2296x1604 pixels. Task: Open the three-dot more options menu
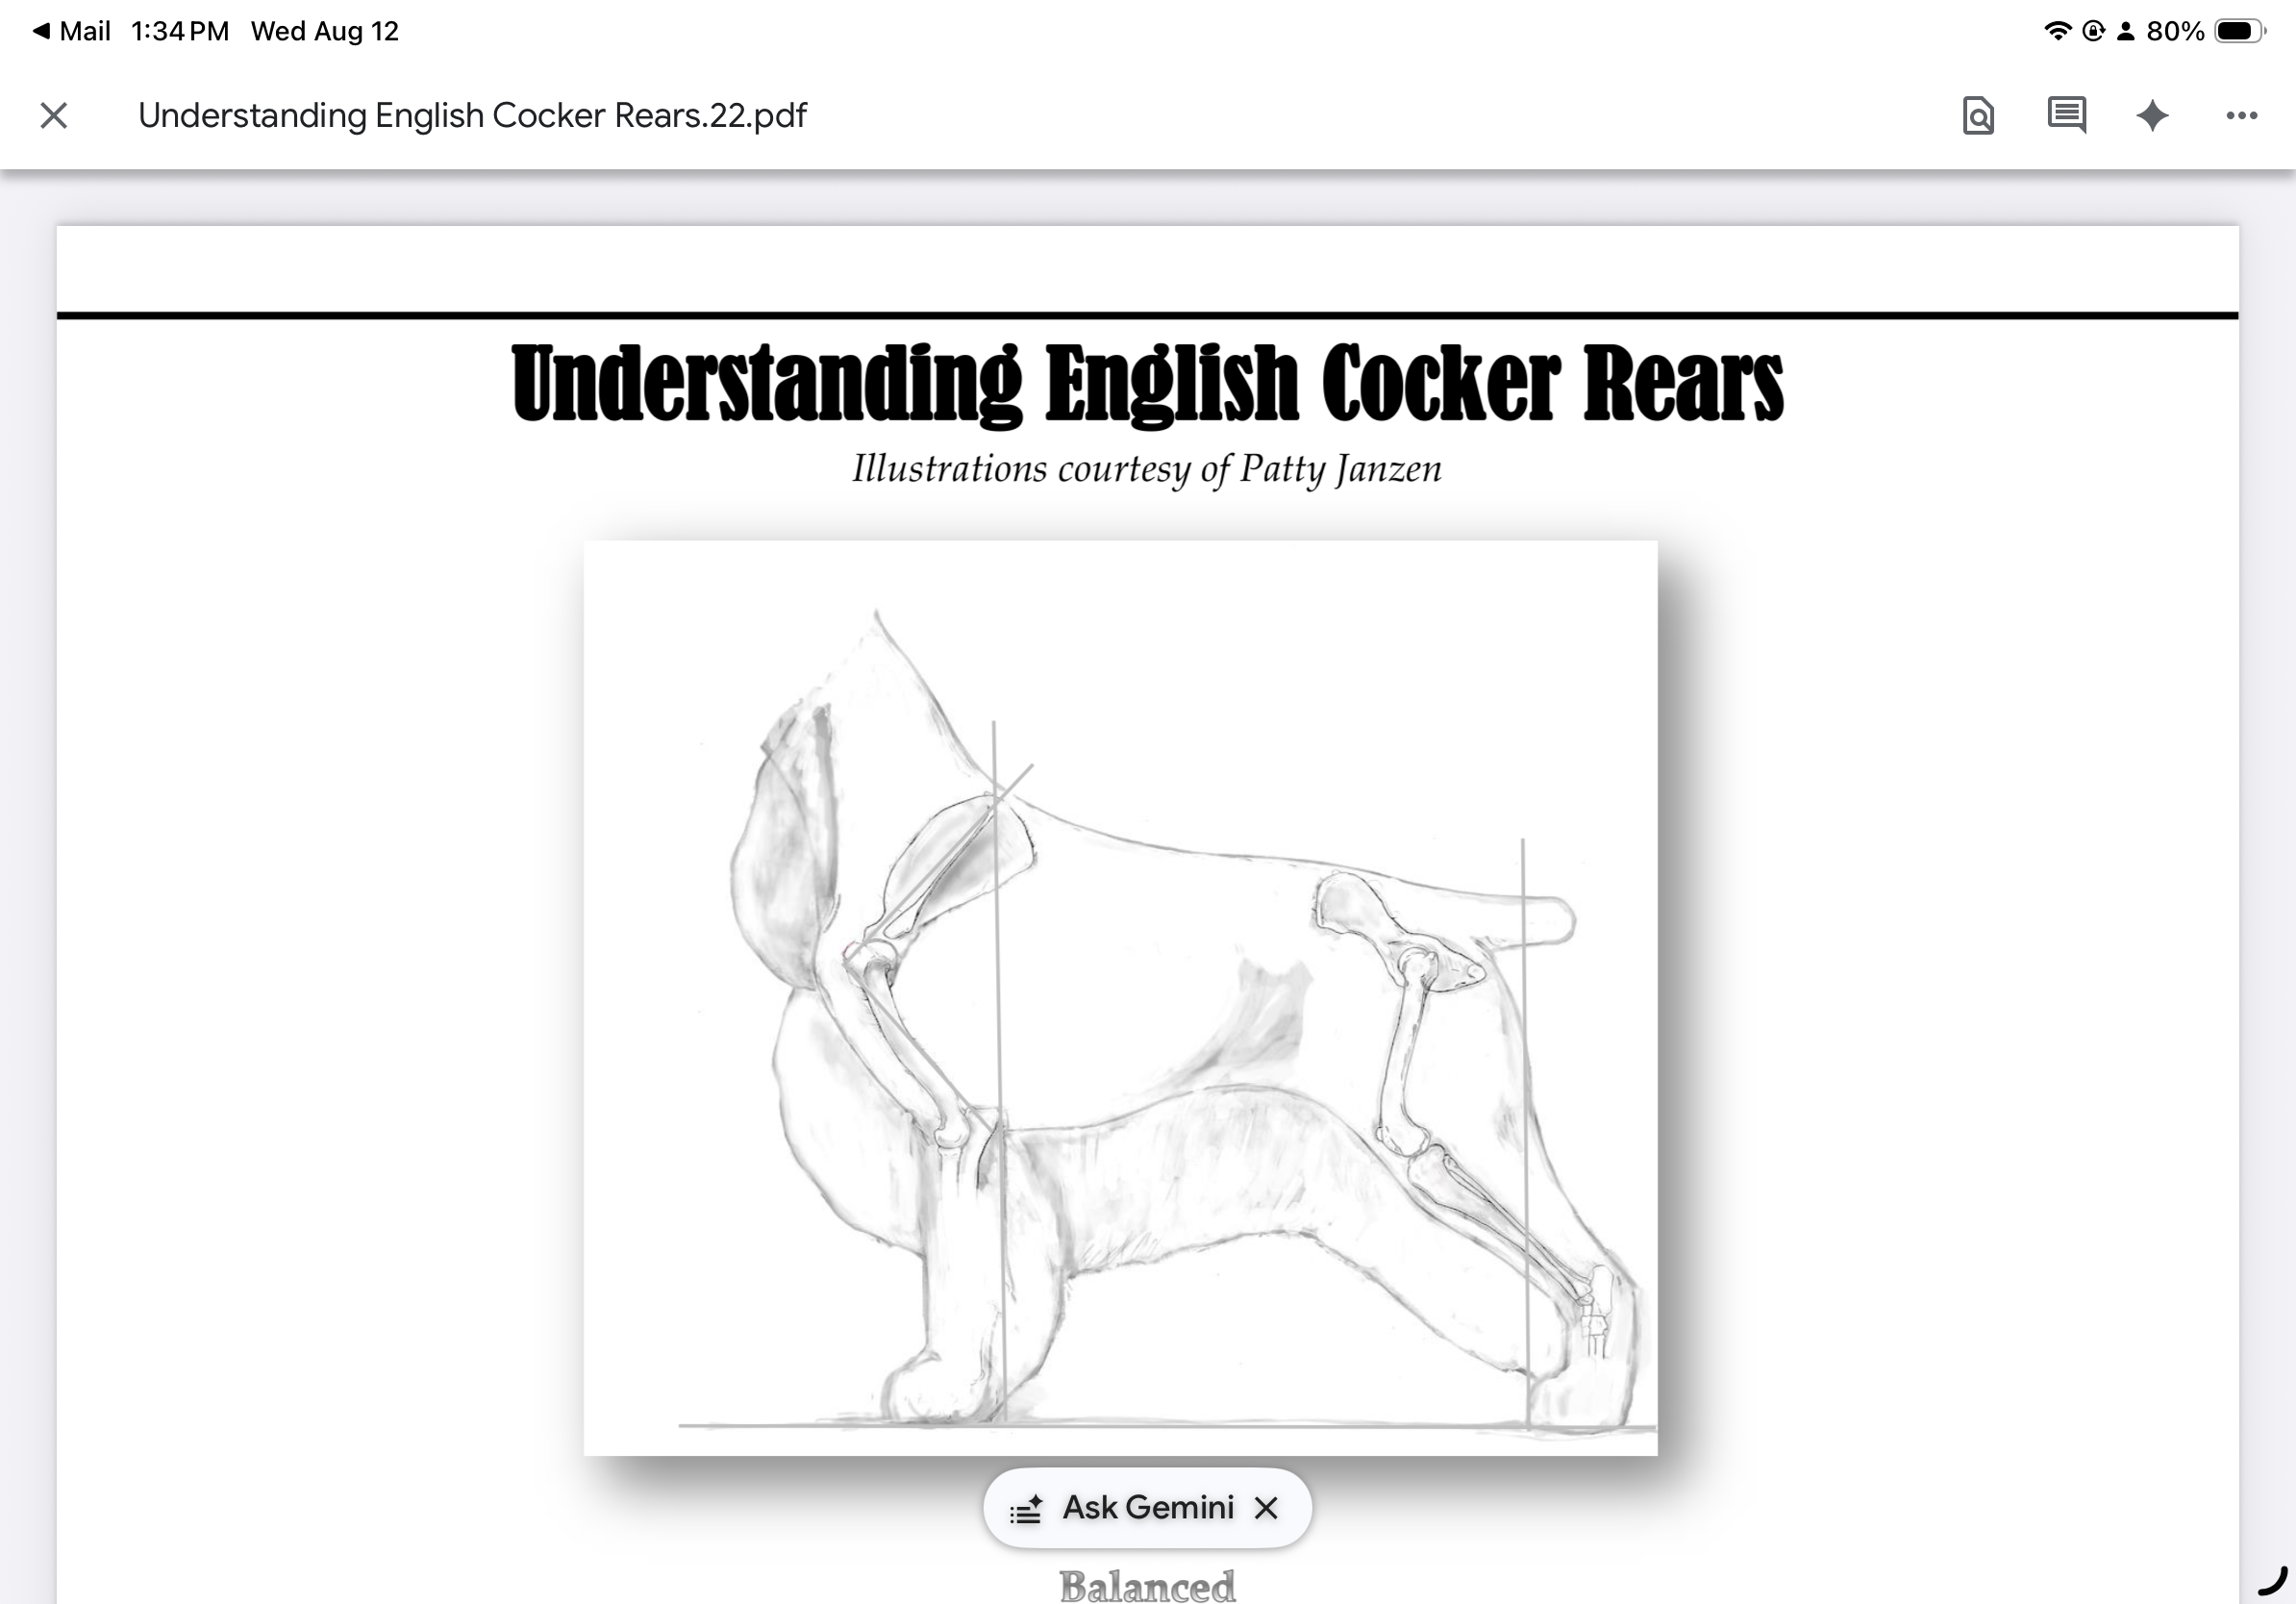[x=2241, y=116]
